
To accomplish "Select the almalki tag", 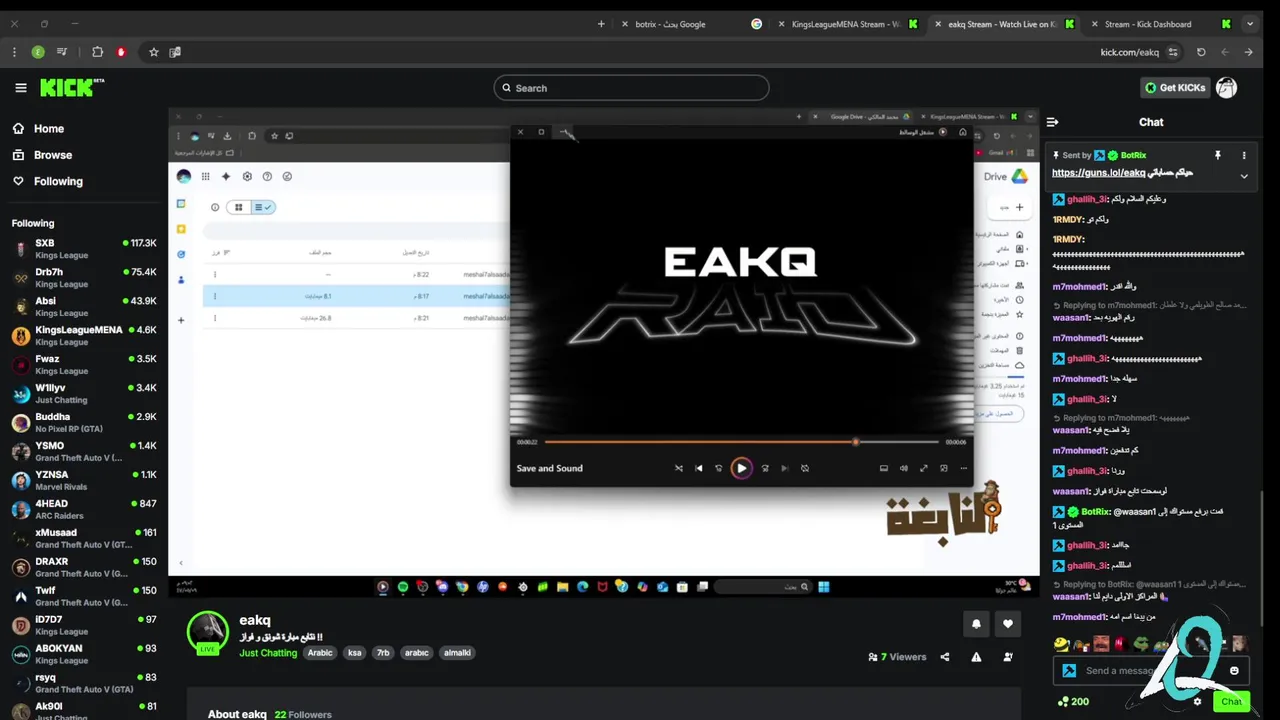I will pyautogui.click(x=457, y=653).
